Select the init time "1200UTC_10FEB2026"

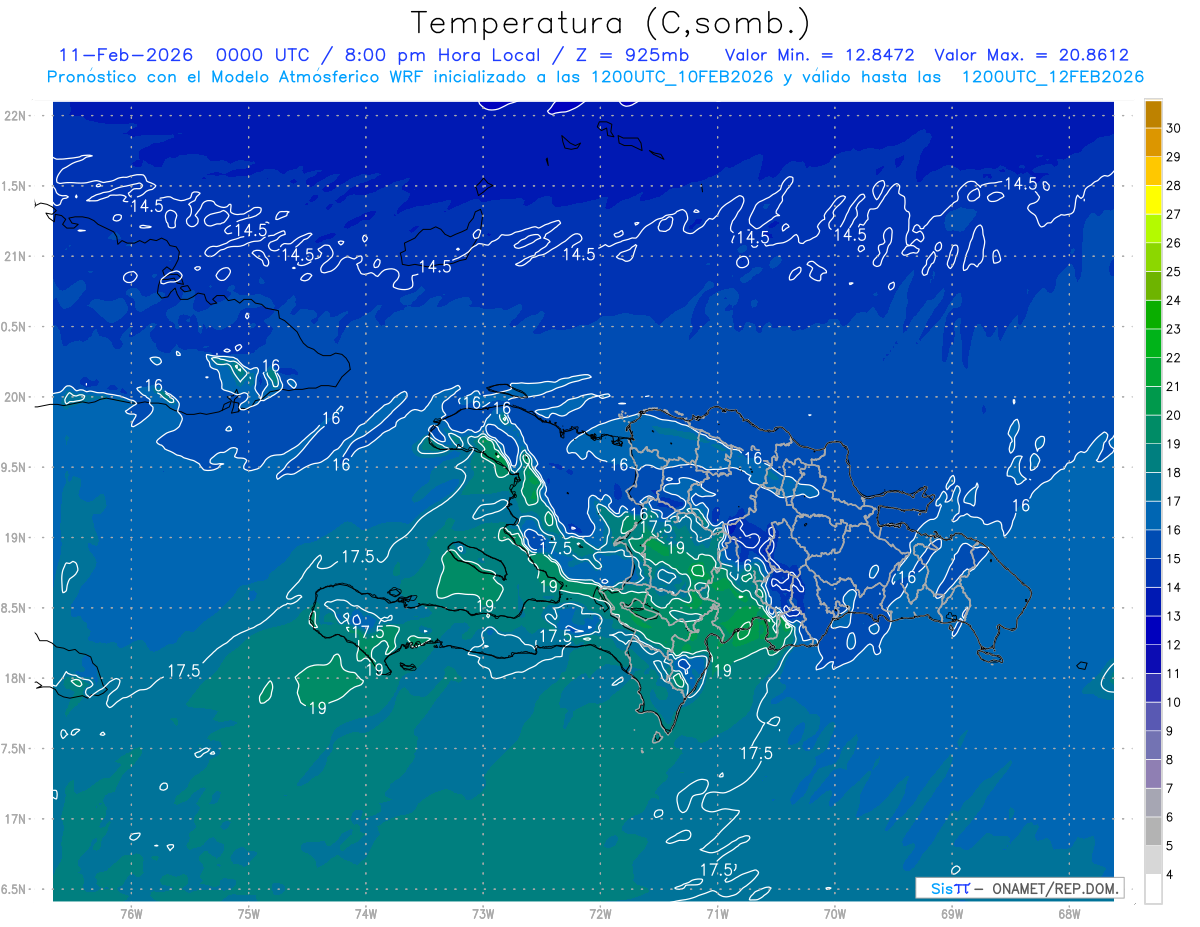coord(682,77)
